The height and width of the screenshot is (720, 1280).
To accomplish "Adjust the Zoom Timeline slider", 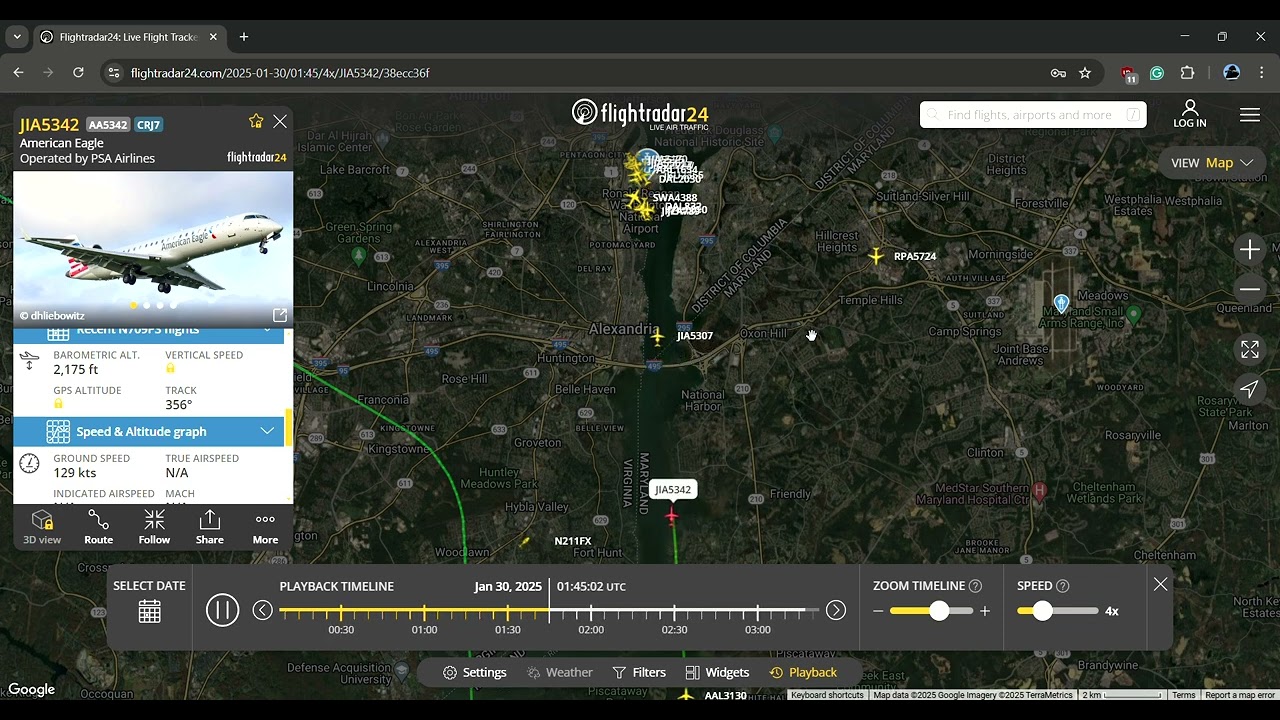I will tap(939, 610).
